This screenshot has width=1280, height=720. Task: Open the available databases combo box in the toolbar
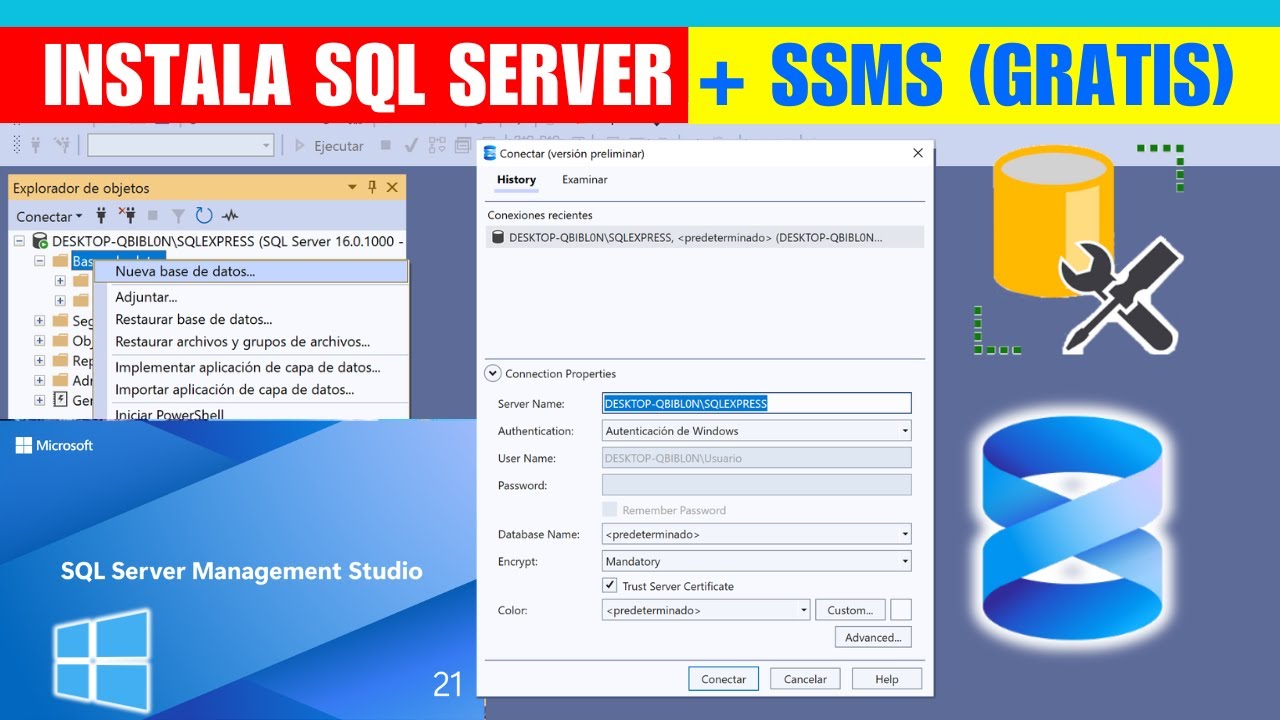pyautogui.click(x=181, y=145)
